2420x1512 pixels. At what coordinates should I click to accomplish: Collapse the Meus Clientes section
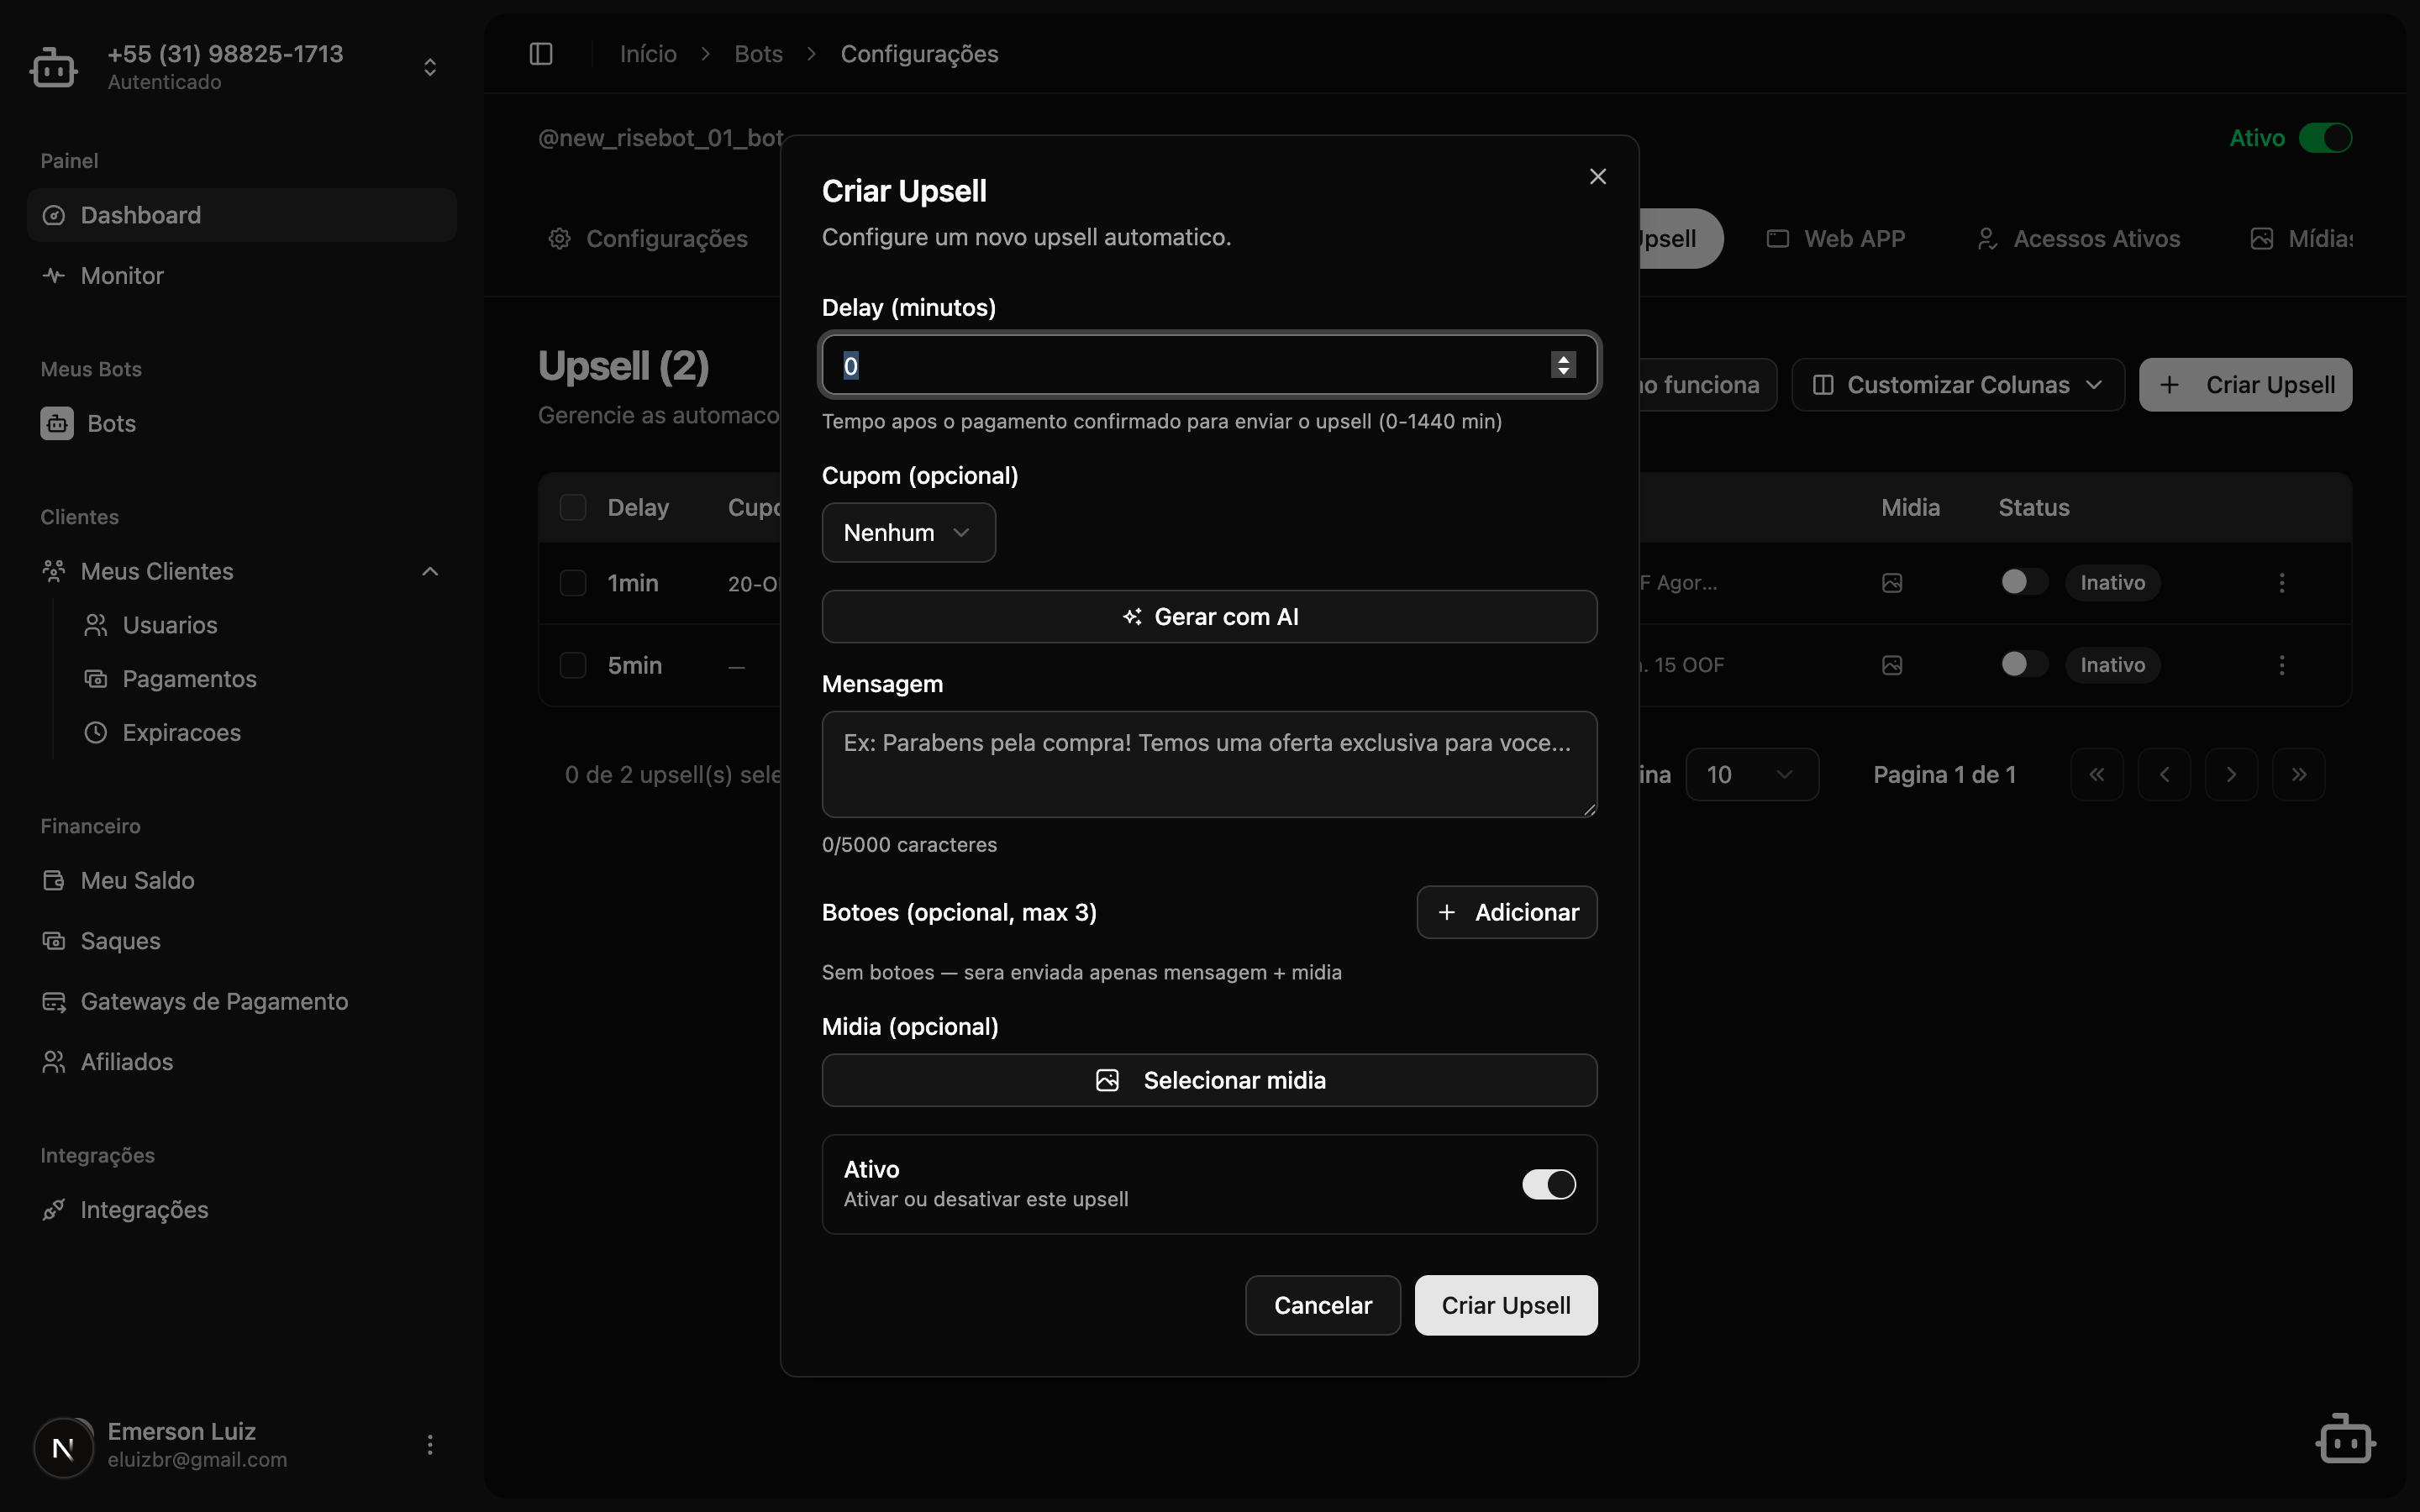[x=430, y=571]
